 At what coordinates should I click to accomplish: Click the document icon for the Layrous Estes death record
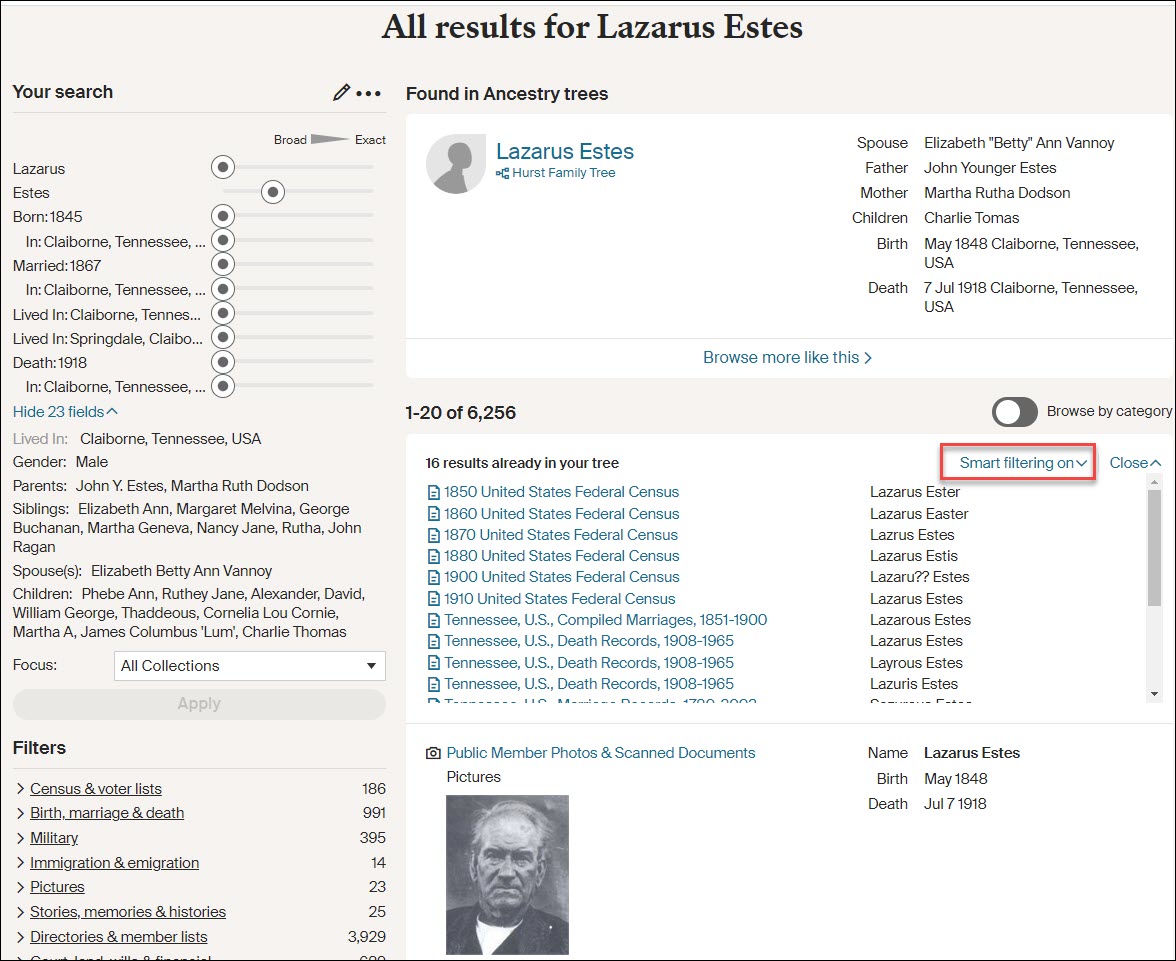point(433,663)
